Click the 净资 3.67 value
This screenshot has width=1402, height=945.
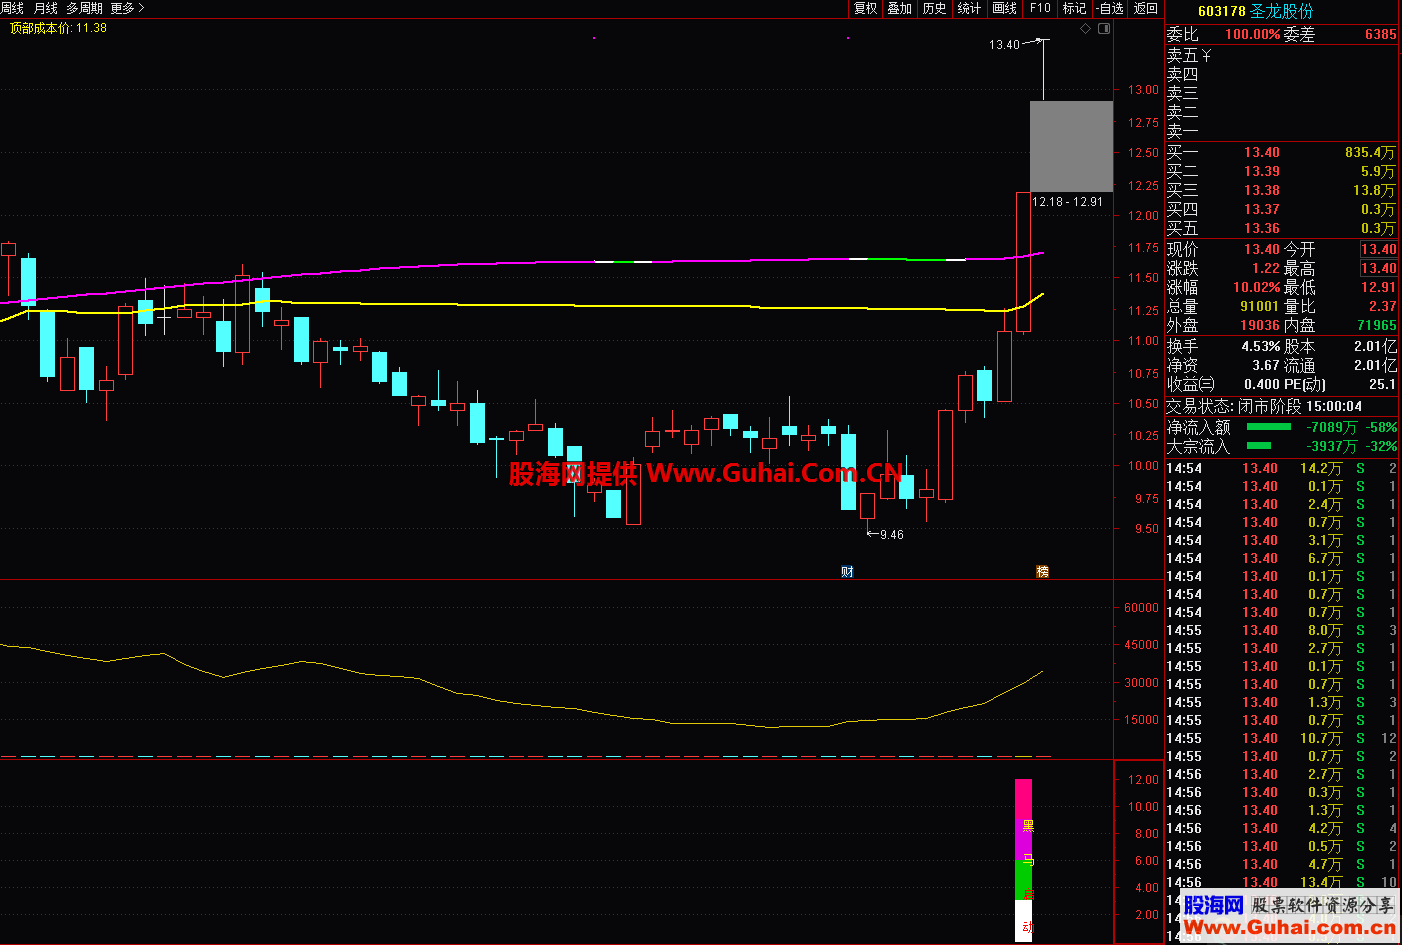pos(1266,366)
